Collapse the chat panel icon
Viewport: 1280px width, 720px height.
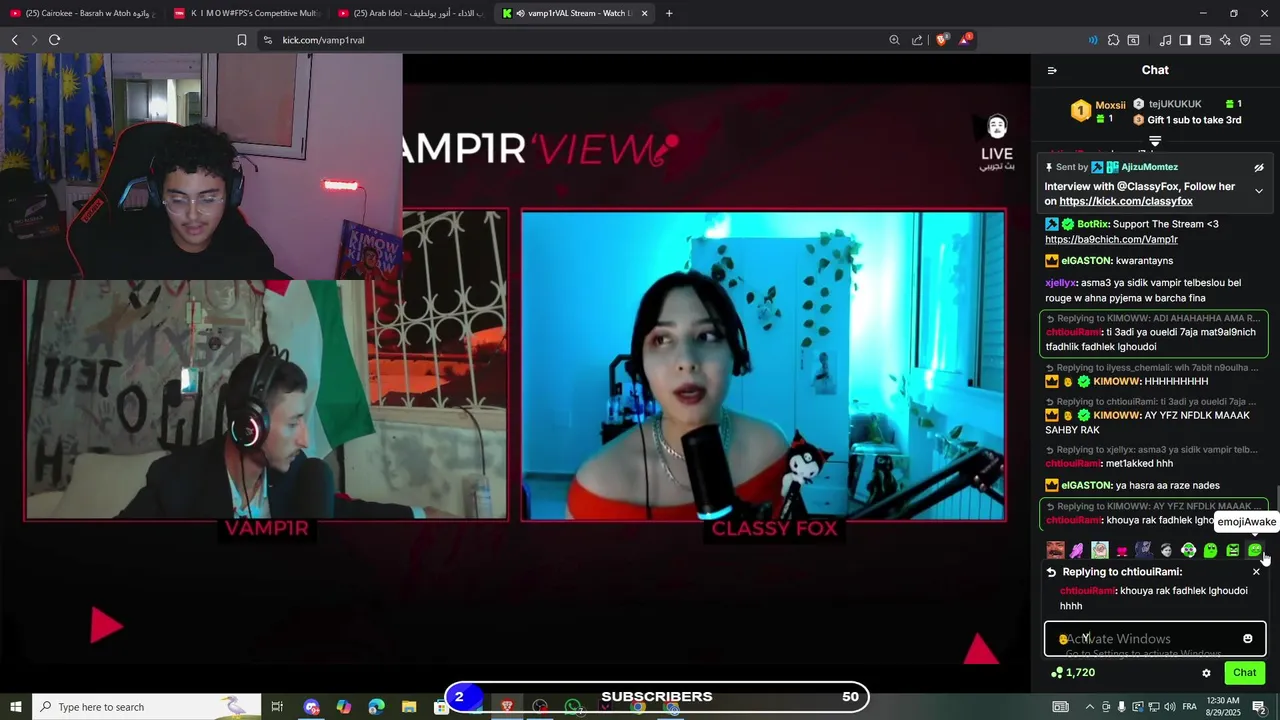coord(1052,70)
